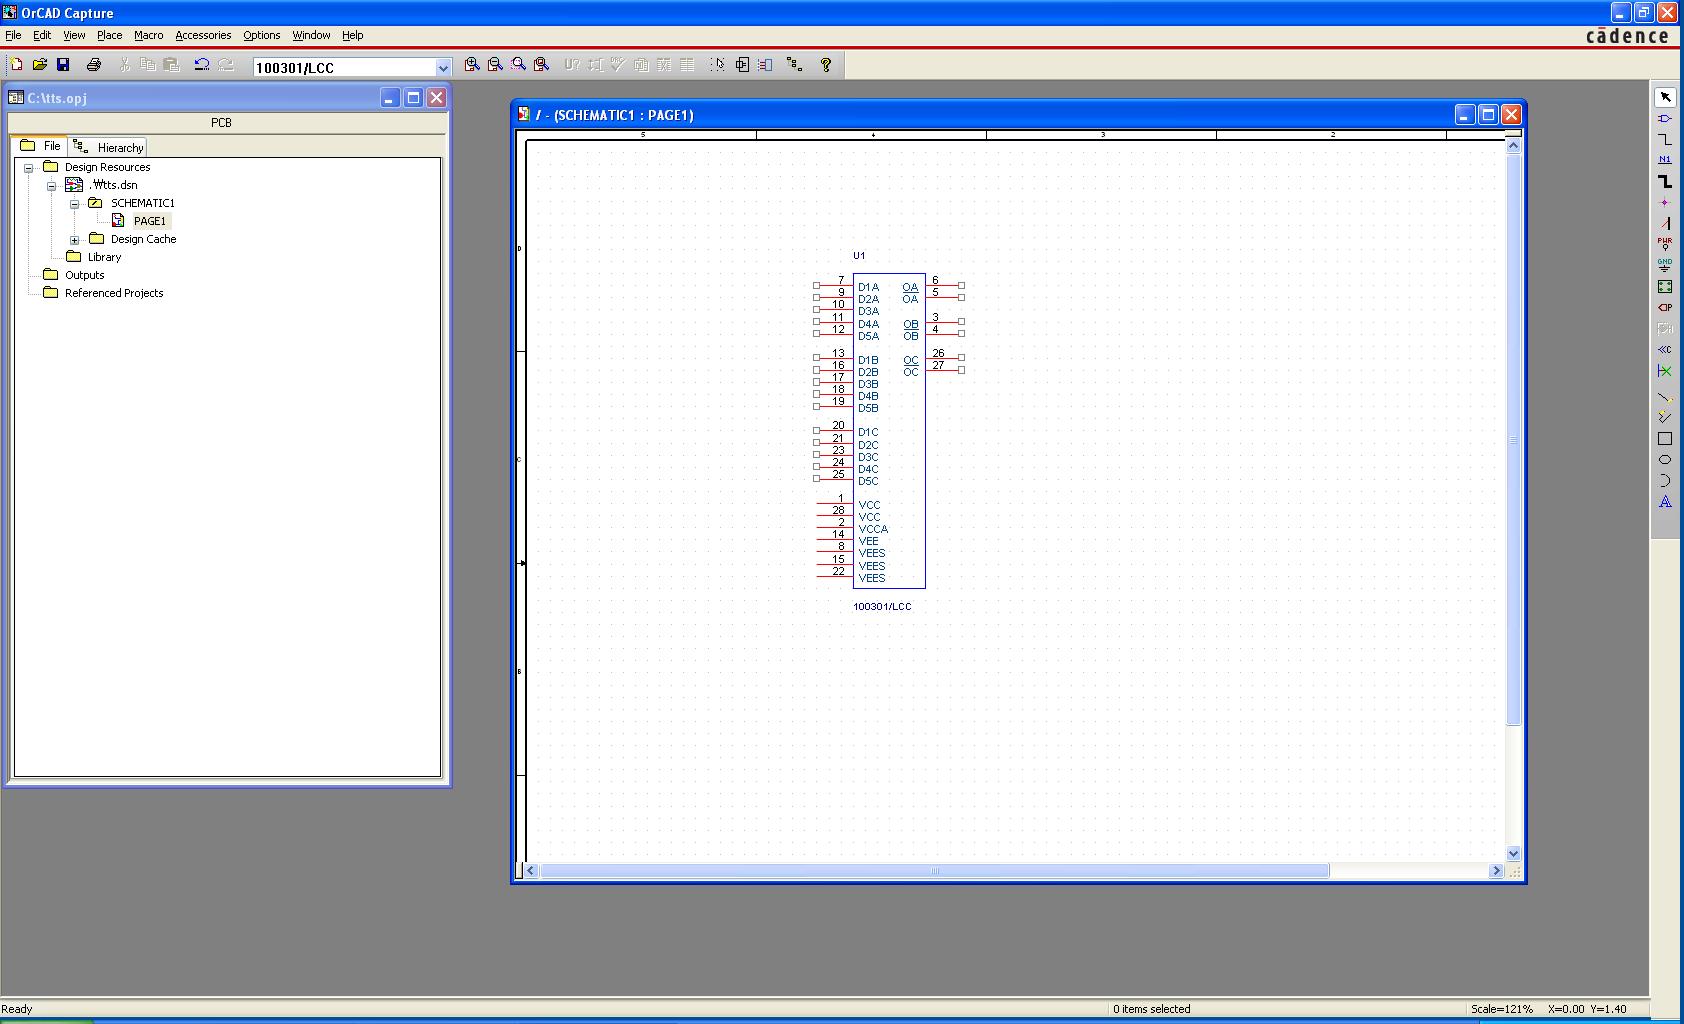Pick the Place Wire tool
The image size is (1684, 1024).
(x=1665, y=140)
